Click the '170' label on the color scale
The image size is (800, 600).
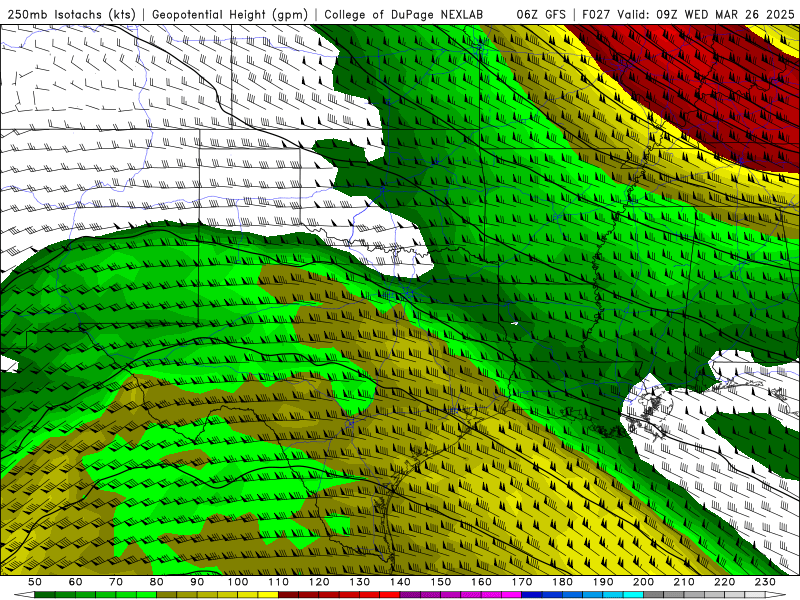522,582
